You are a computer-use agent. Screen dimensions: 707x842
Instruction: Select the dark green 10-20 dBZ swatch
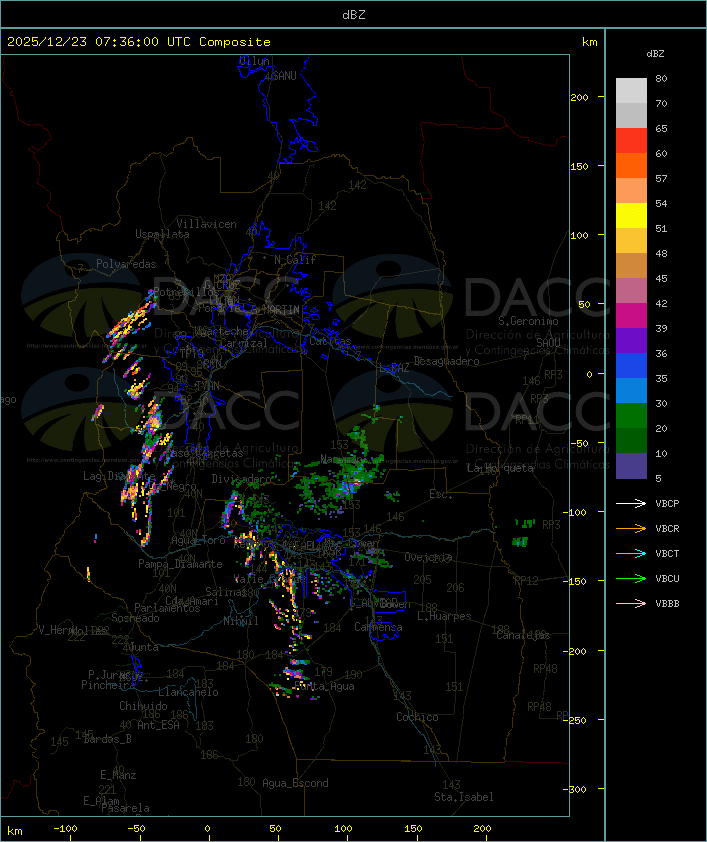tap(631, 440)
